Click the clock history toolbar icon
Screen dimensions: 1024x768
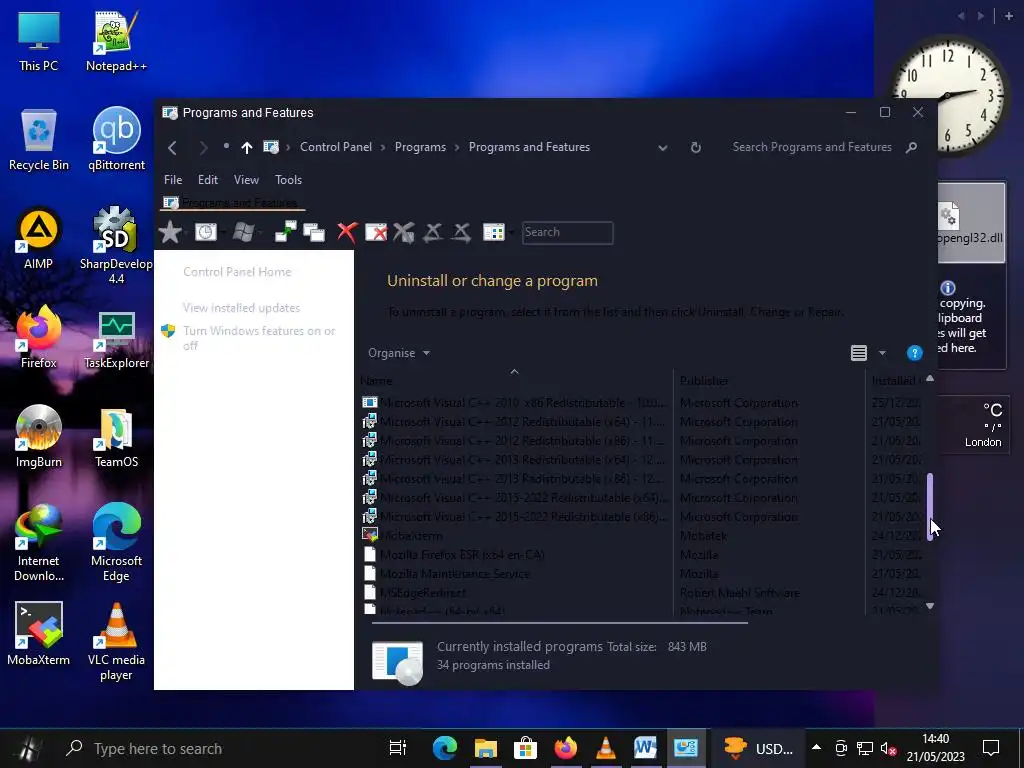click(206, 232)
